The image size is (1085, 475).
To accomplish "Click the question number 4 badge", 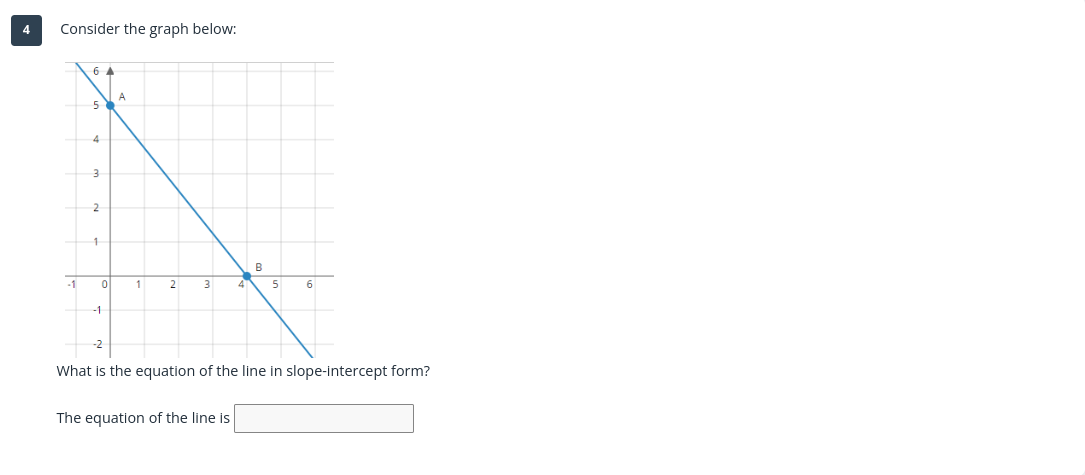I will coord(27,30).
